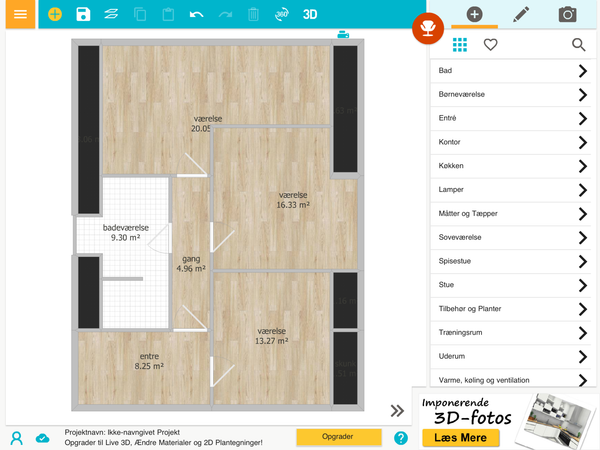Expand the Bad category
Viewport: 600px width, 450px height.
pyautogui.click(x=510, y=71)
